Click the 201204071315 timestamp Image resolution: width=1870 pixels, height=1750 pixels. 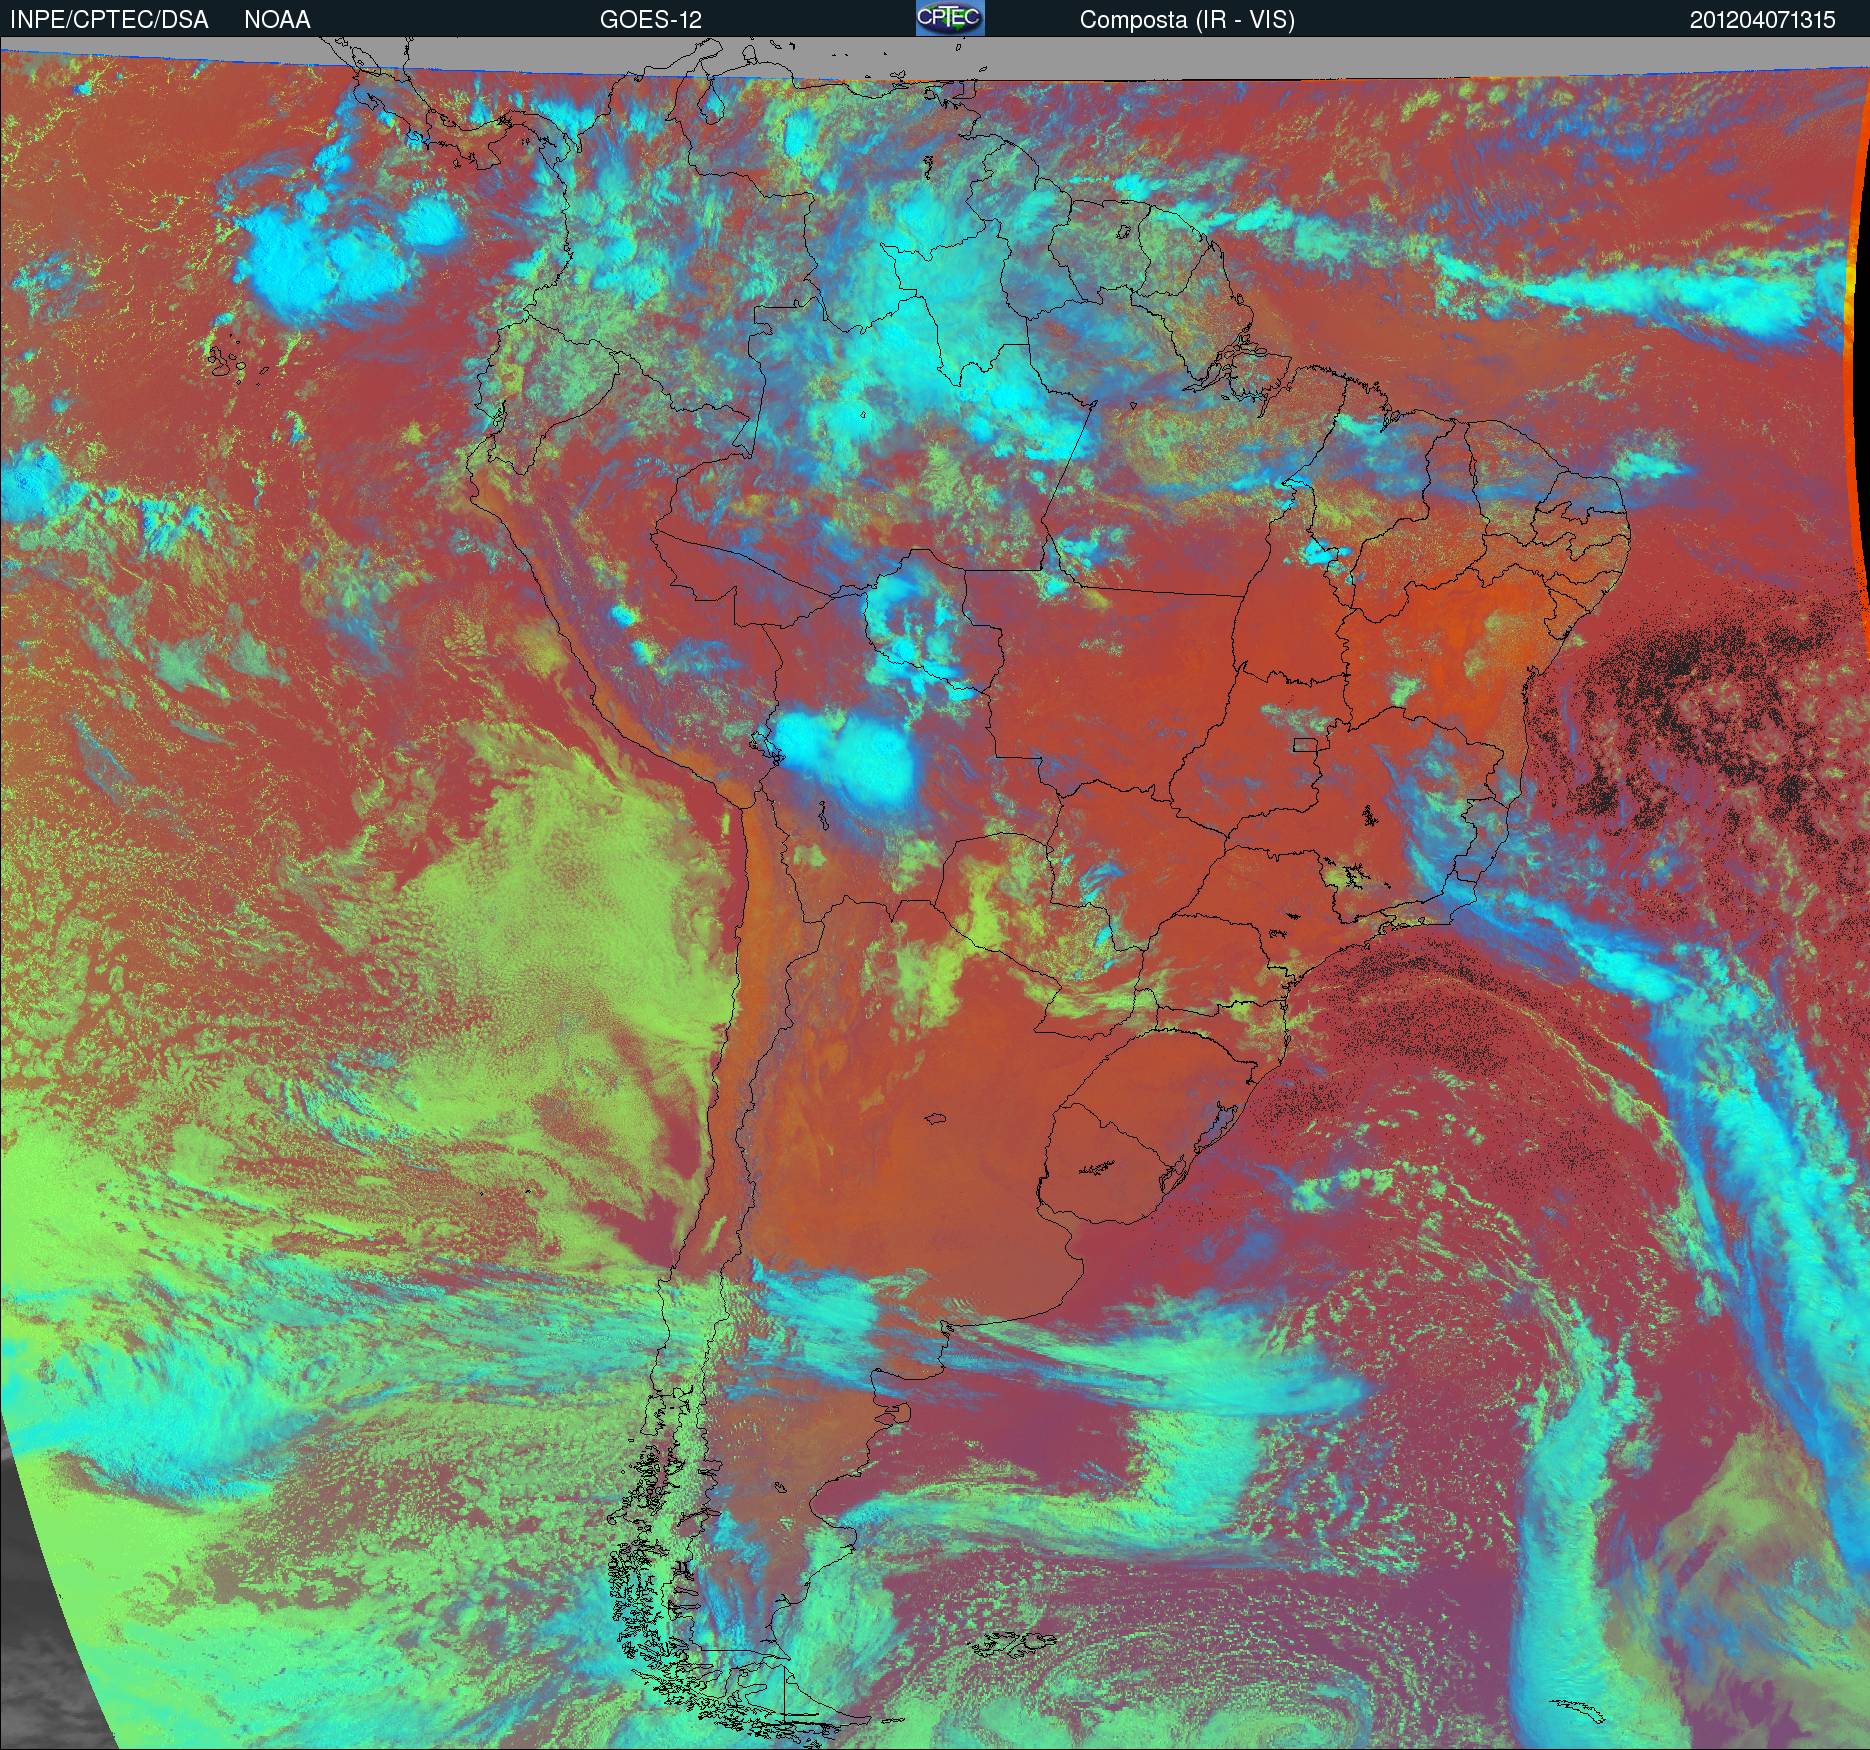click(1763, 20)
